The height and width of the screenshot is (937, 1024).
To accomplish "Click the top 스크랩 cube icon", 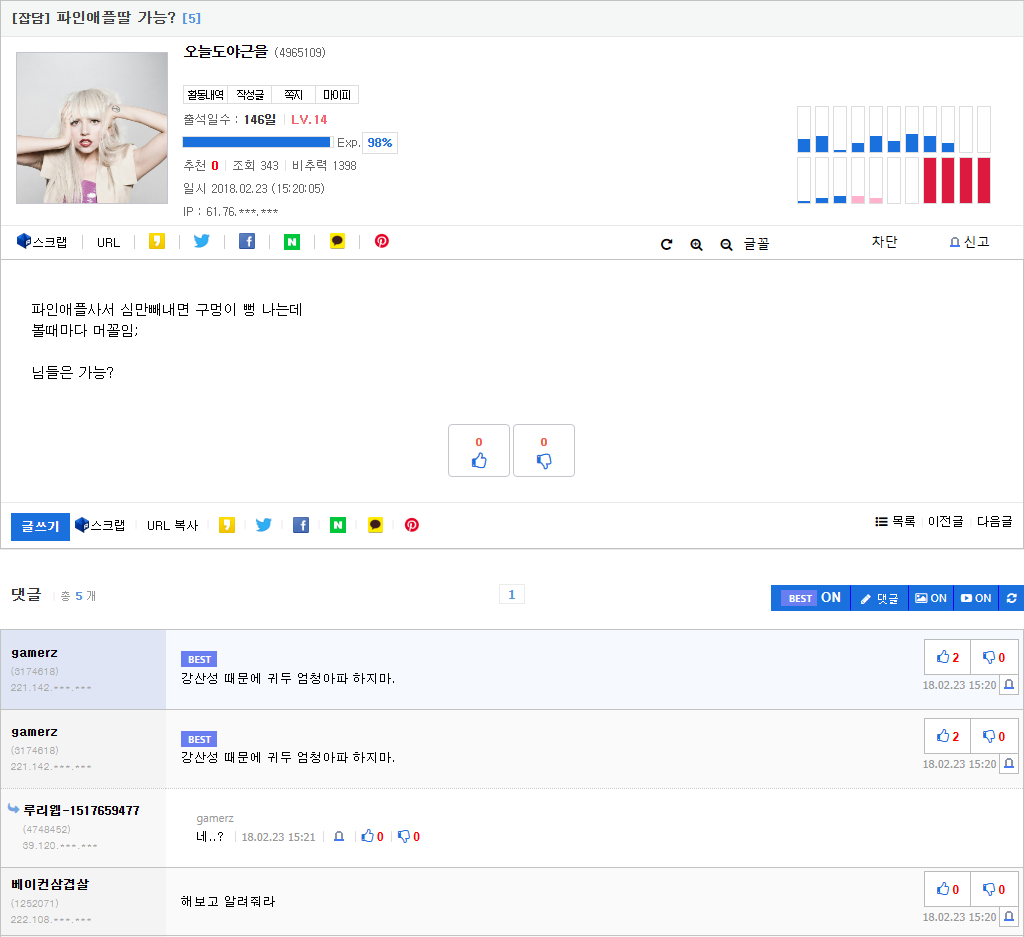I will [24, 241].
